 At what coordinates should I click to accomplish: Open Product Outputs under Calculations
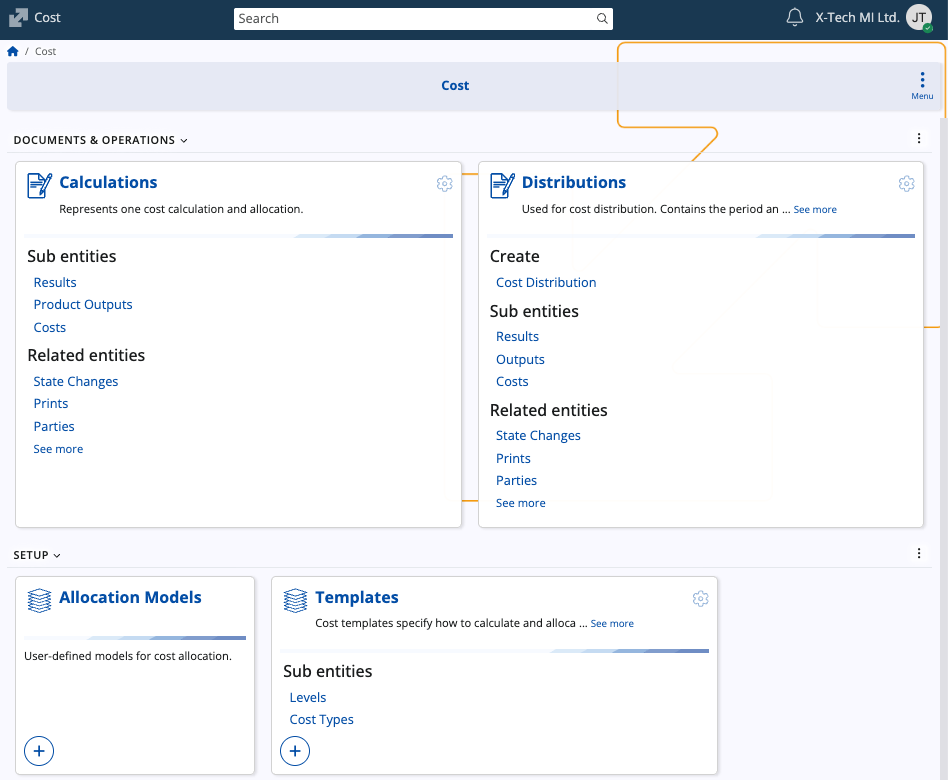tap(83, 305)
